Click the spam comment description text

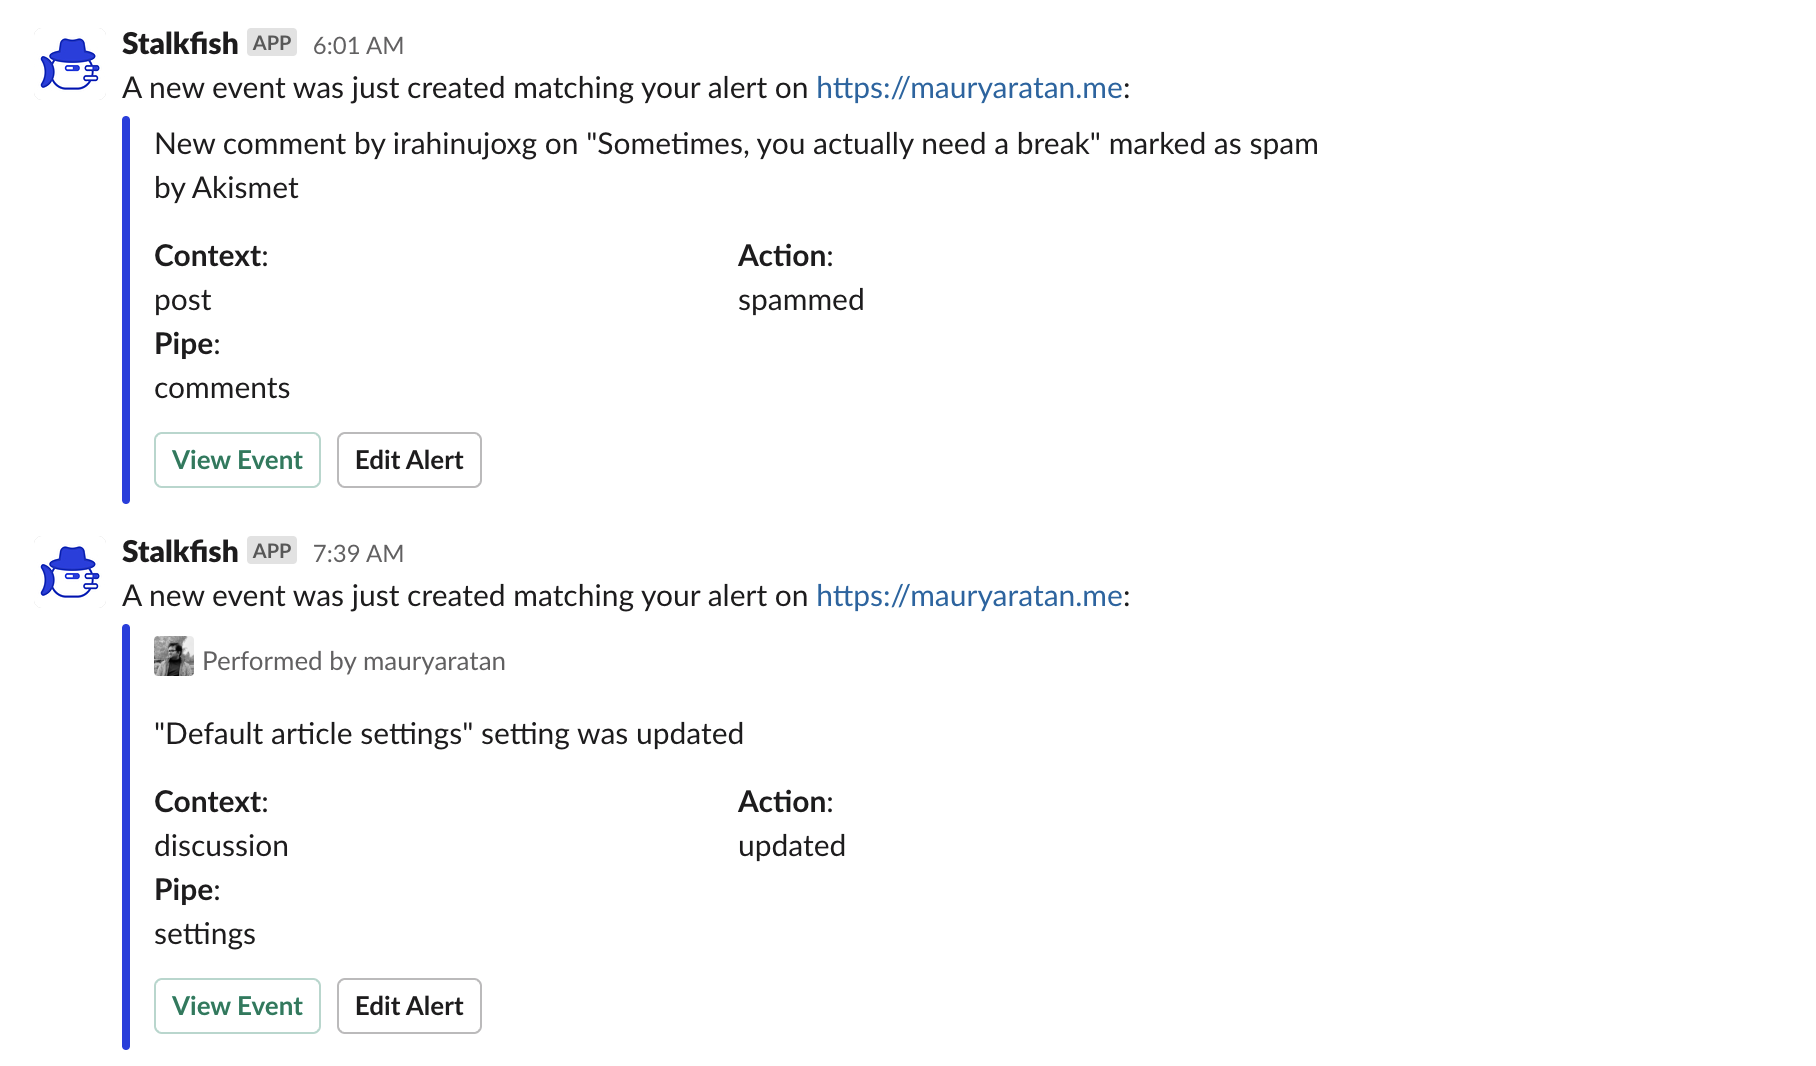736,166
